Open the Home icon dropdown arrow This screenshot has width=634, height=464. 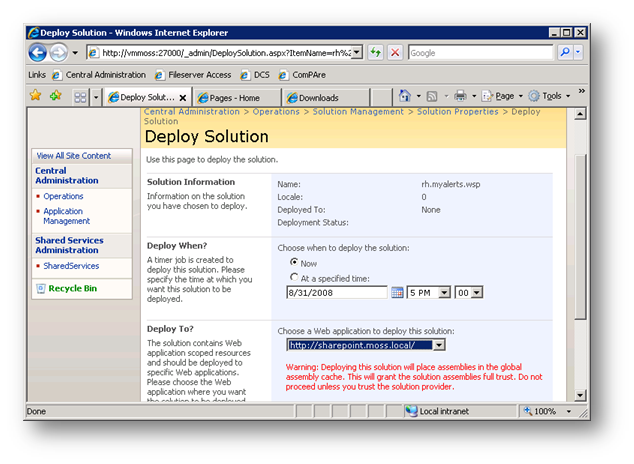coord(419,96)
